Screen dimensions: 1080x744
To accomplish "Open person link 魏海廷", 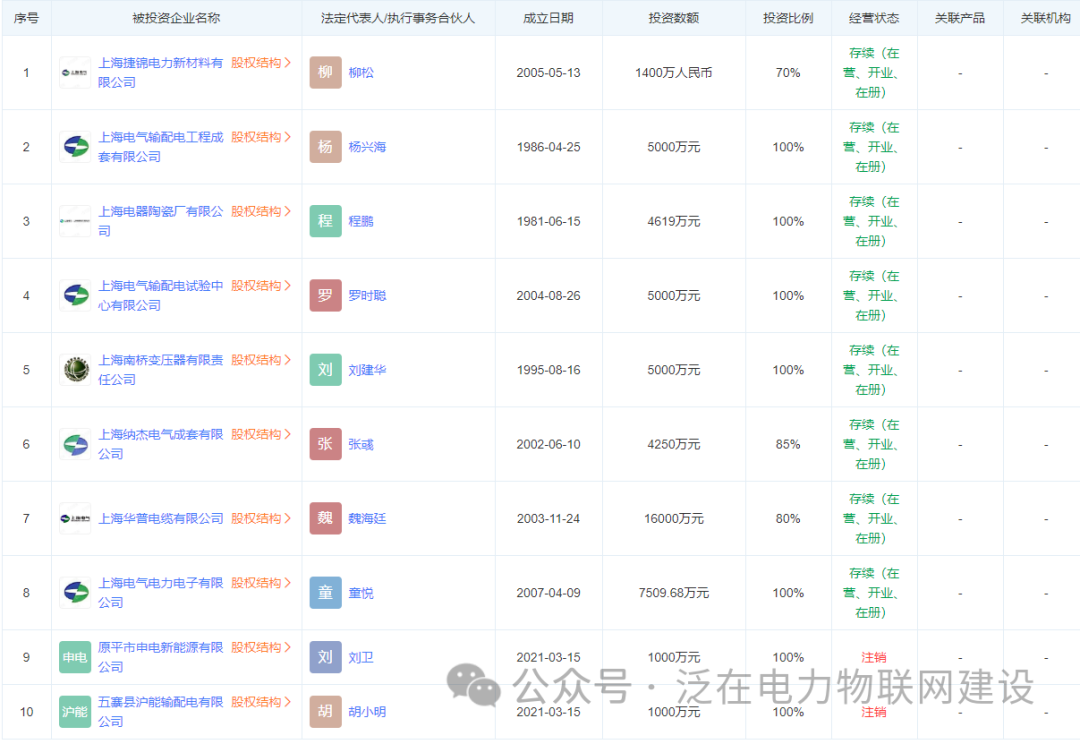I will click(x=367, y=519).
